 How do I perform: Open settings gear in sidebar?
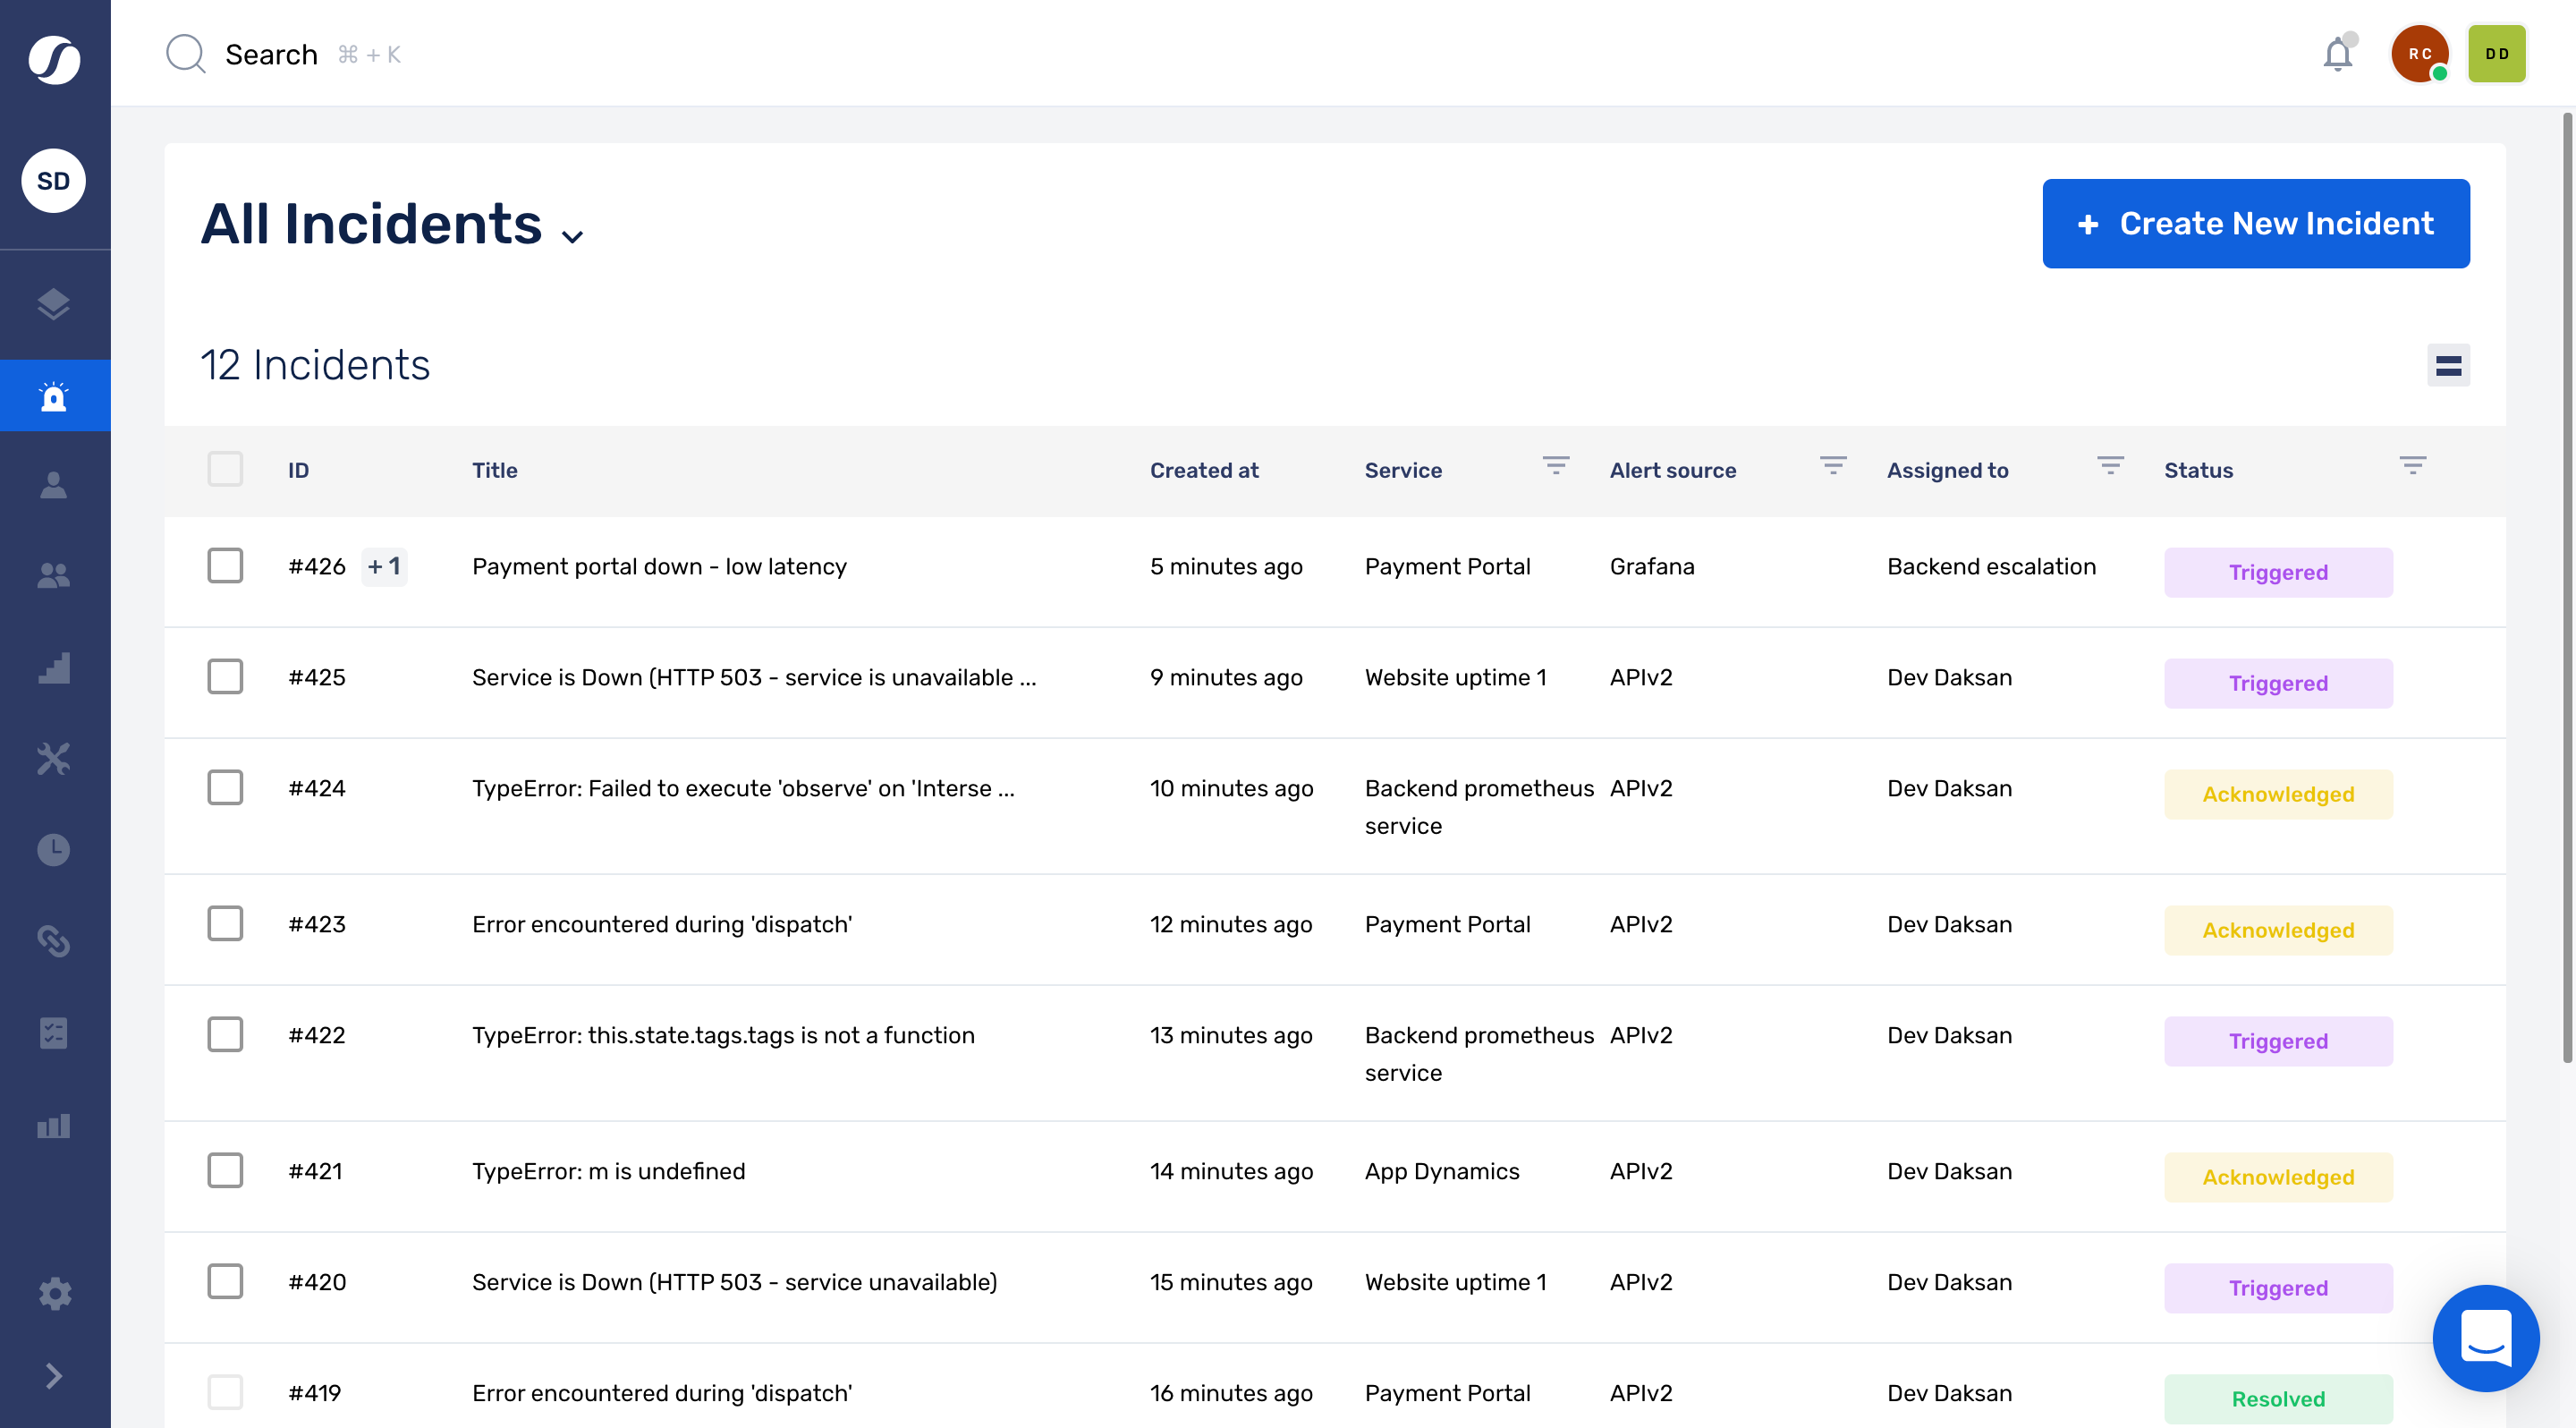point(54,1293)
